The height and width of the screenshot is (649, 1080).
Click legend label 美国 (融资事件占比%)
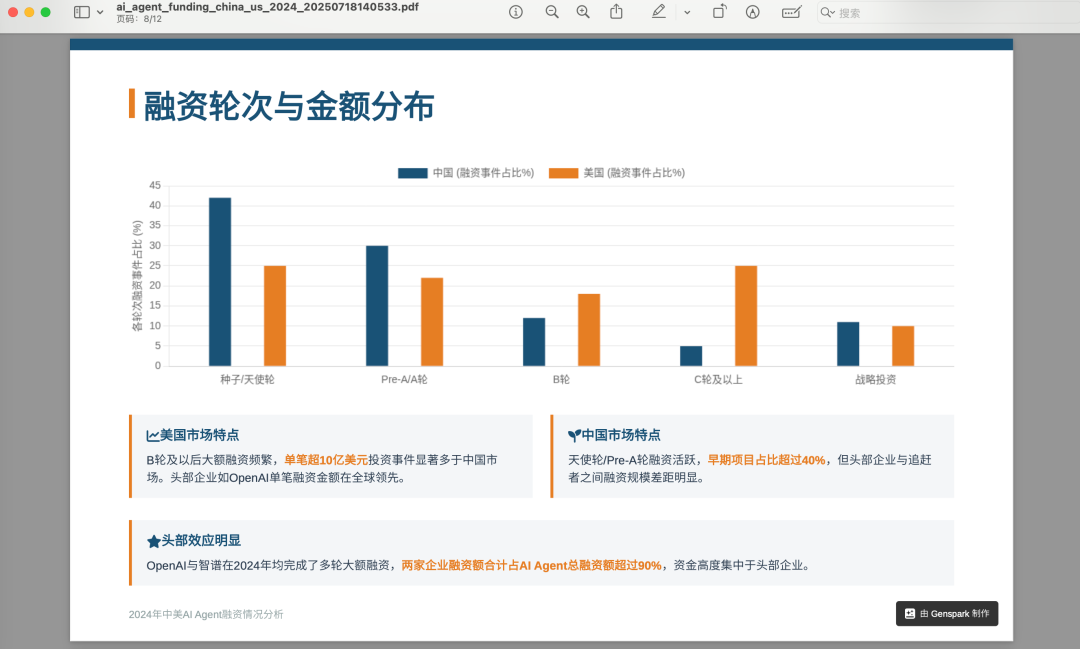(634, 173)
